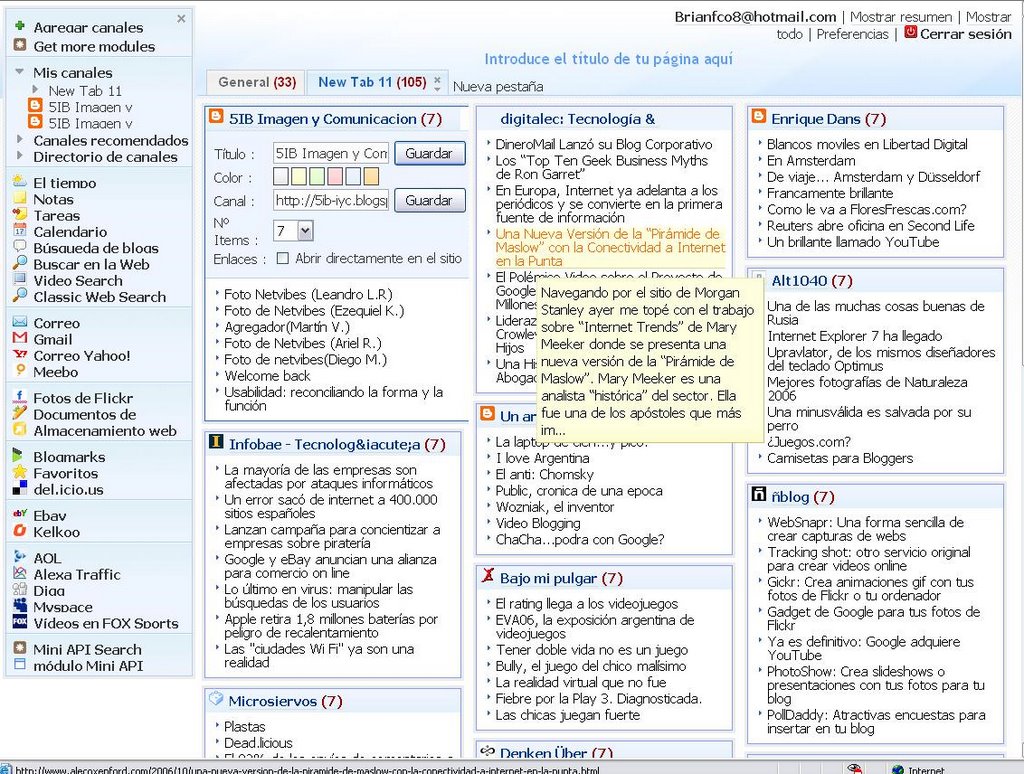Click the Tareas icon
Viewport: 1024px width, 774px height.
tap(20, 214)
